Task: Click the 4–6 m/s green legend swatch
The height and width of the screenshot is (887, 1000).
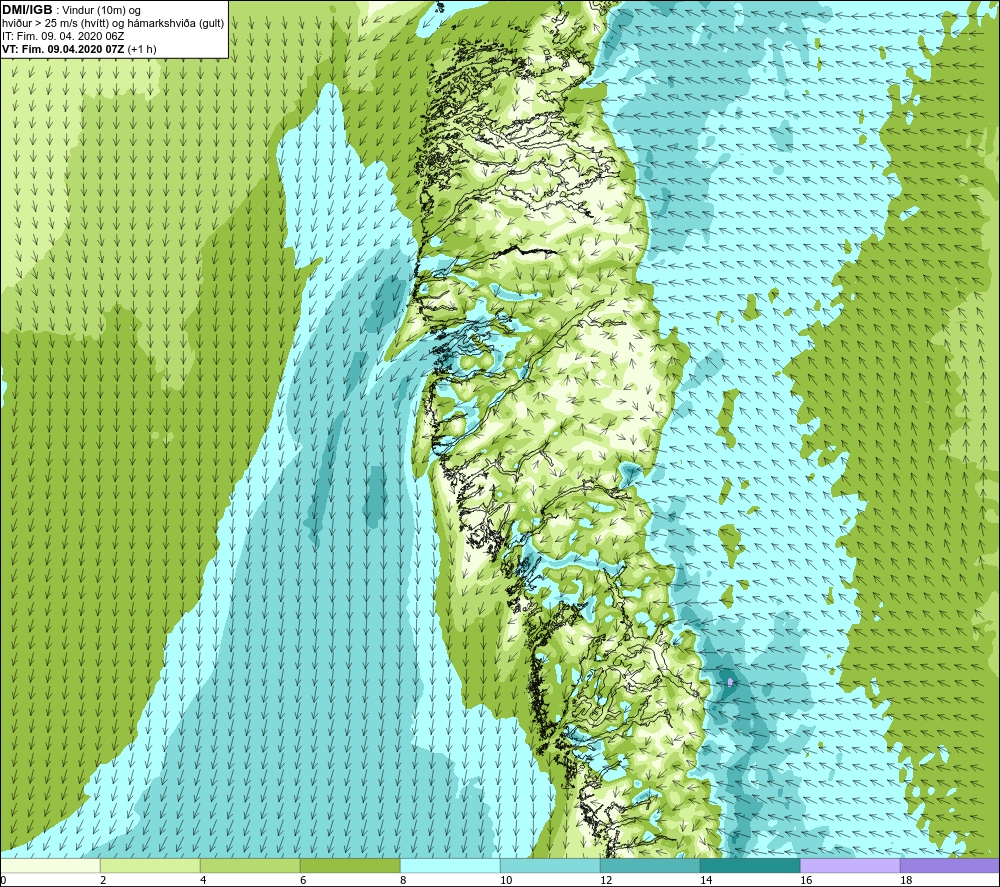Action: coord(250,865)
